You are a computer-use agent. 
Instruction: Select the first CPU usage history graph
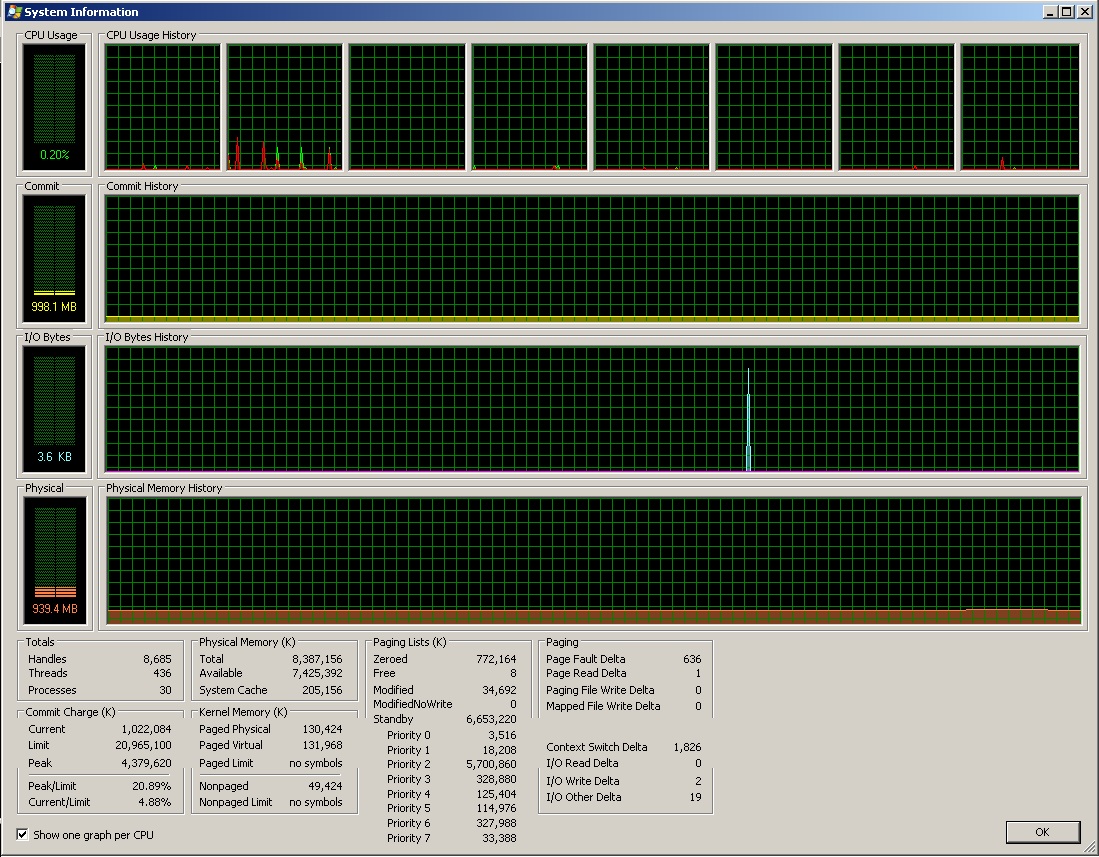pos(162,107)
